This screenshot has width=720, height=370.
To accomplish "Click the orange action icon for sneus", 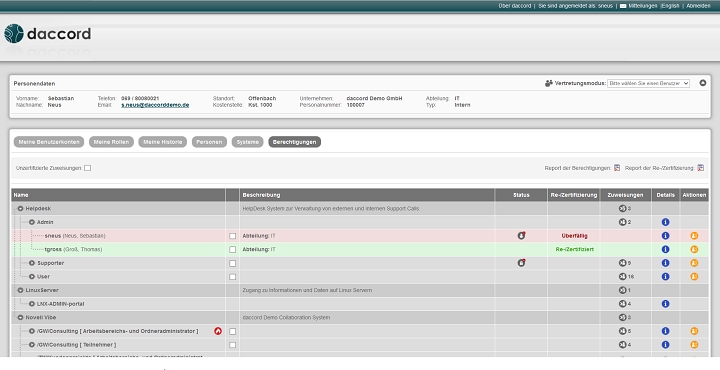I will click(x=694, y=236).
